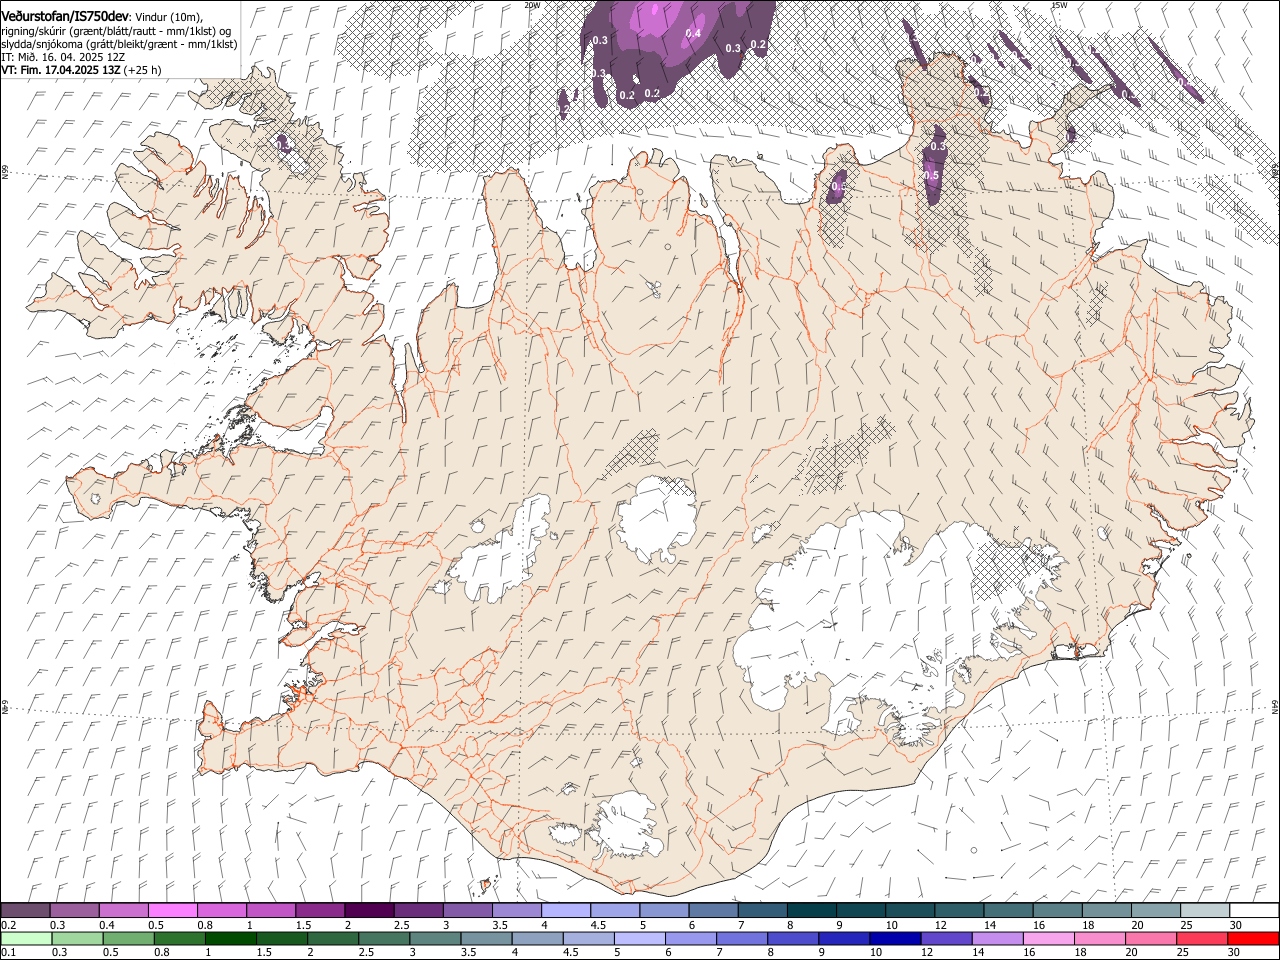The image size is (1280, 960).
Task: Select white upper legend swatch after 30
Action: click(x=1254, y=910)
